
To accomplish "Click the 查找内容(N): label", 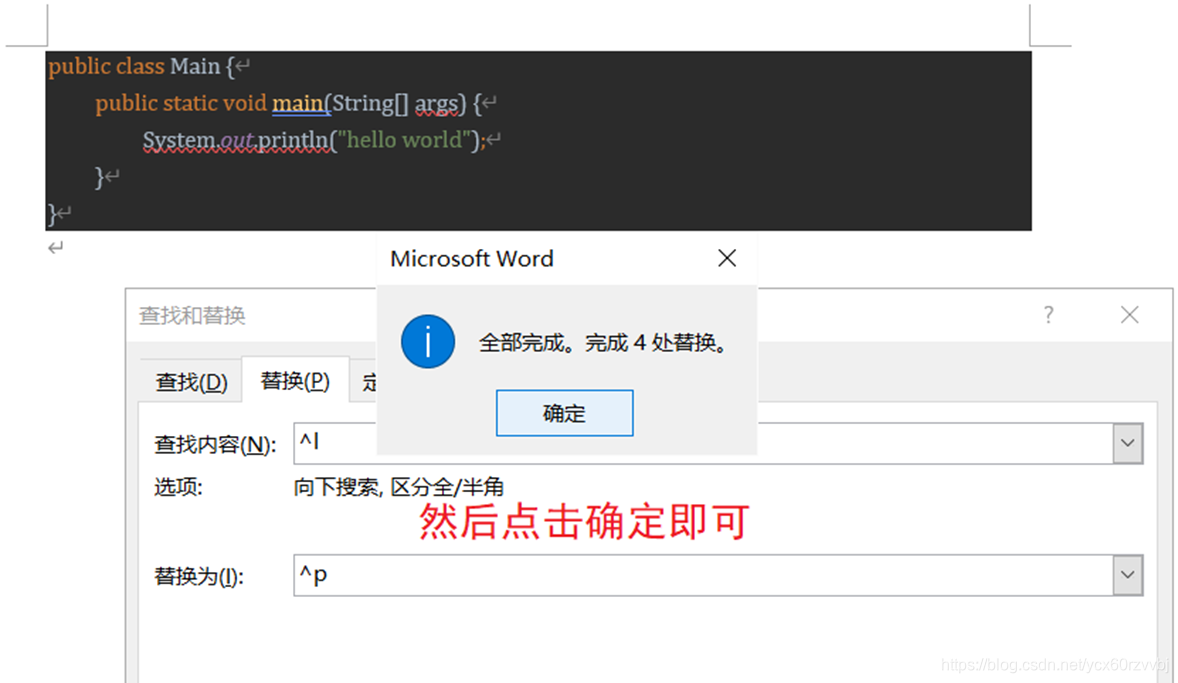I will pyautogui.click(x=215, y=444).
